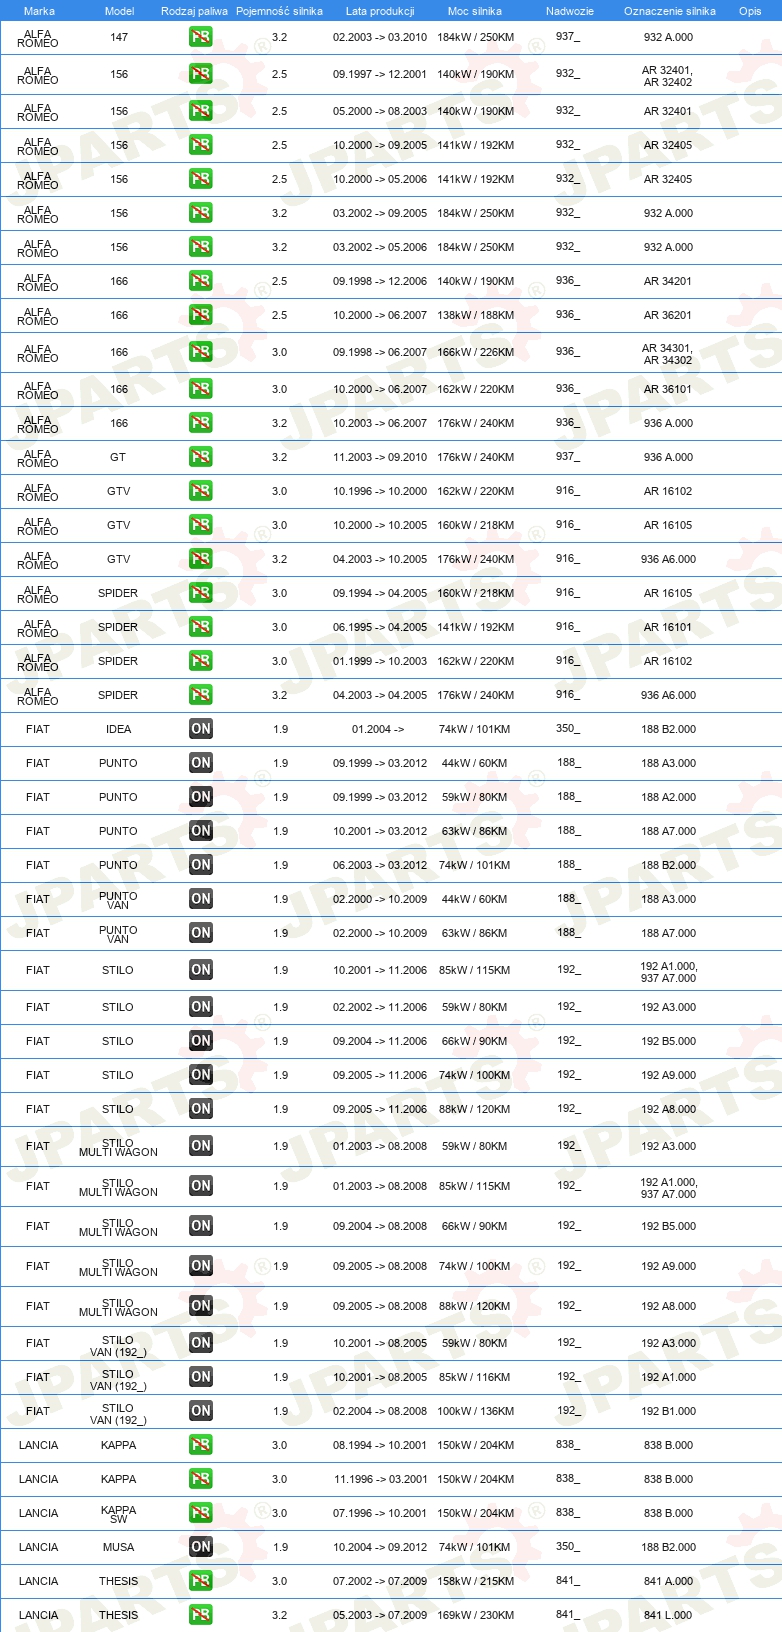Image resolution: width=782 pixels, height=1632 pixels.
Task: Click body code '841_' in THESIS 3.2 row
Action: tap(568, 1615)
